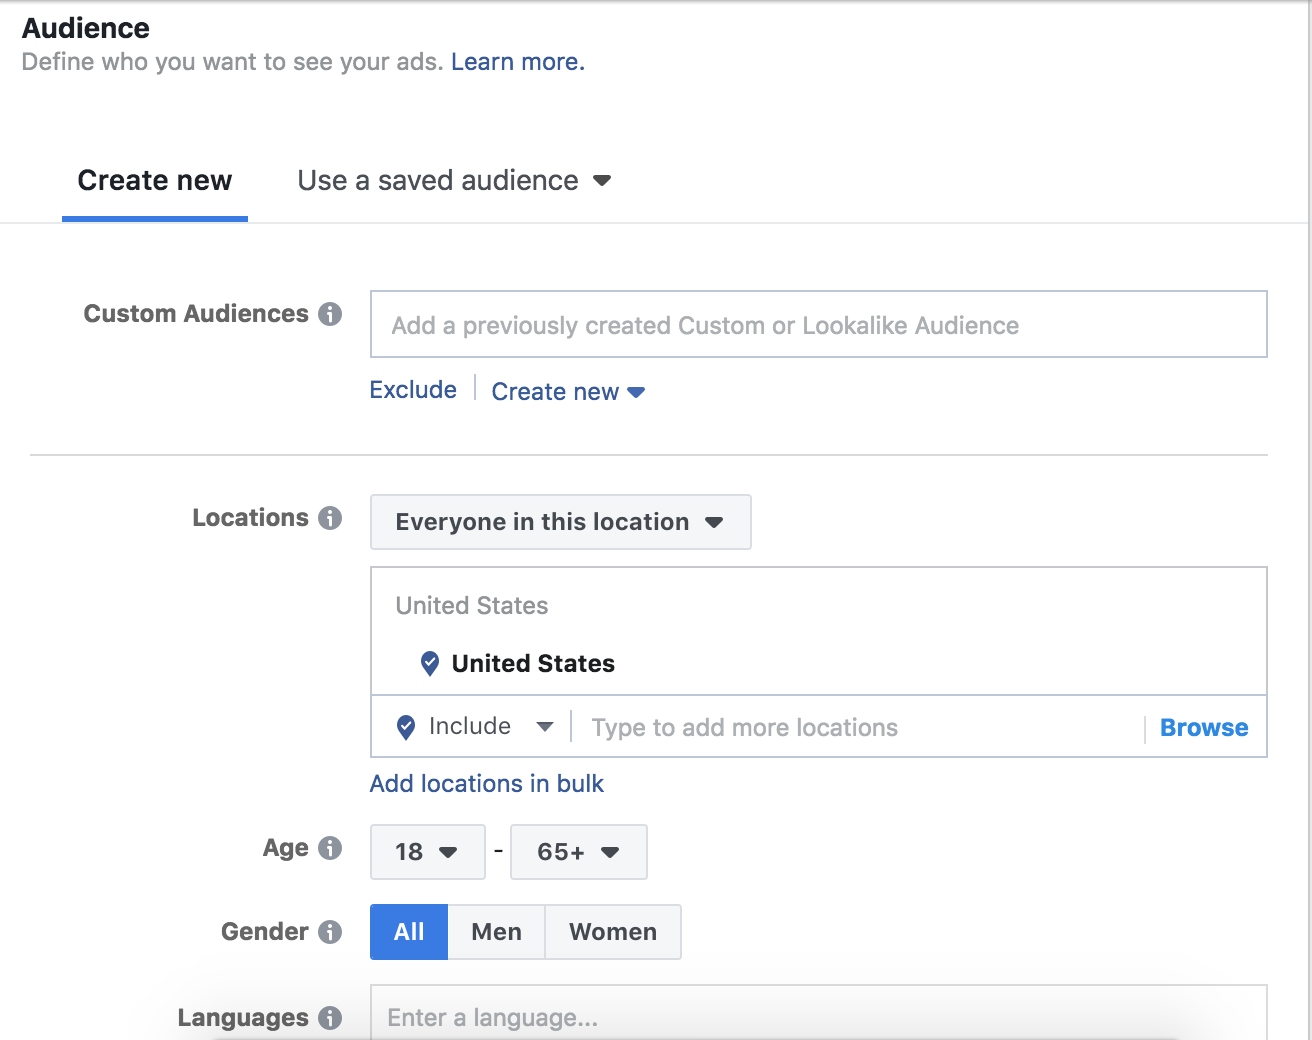Click the Age info icon
This screenshot has height=1040, width=1312.
coord(330,848)
